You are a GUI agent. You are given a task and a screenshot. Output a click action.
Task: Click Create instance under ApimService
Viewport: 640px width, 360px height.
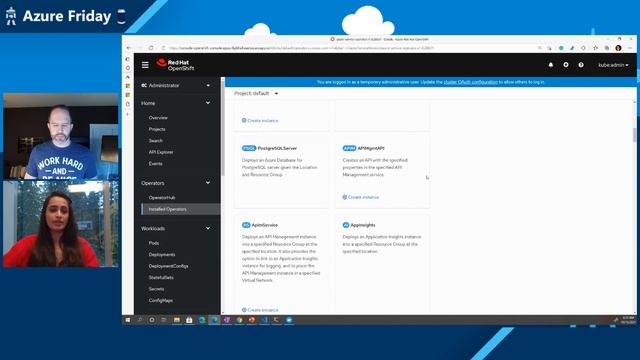click(260, 310)
